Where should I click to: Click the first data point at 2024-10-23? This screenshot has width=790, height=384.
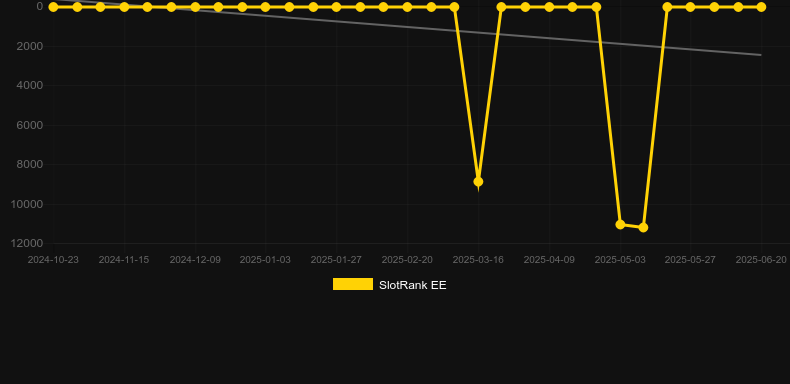(x=53, y=7)
